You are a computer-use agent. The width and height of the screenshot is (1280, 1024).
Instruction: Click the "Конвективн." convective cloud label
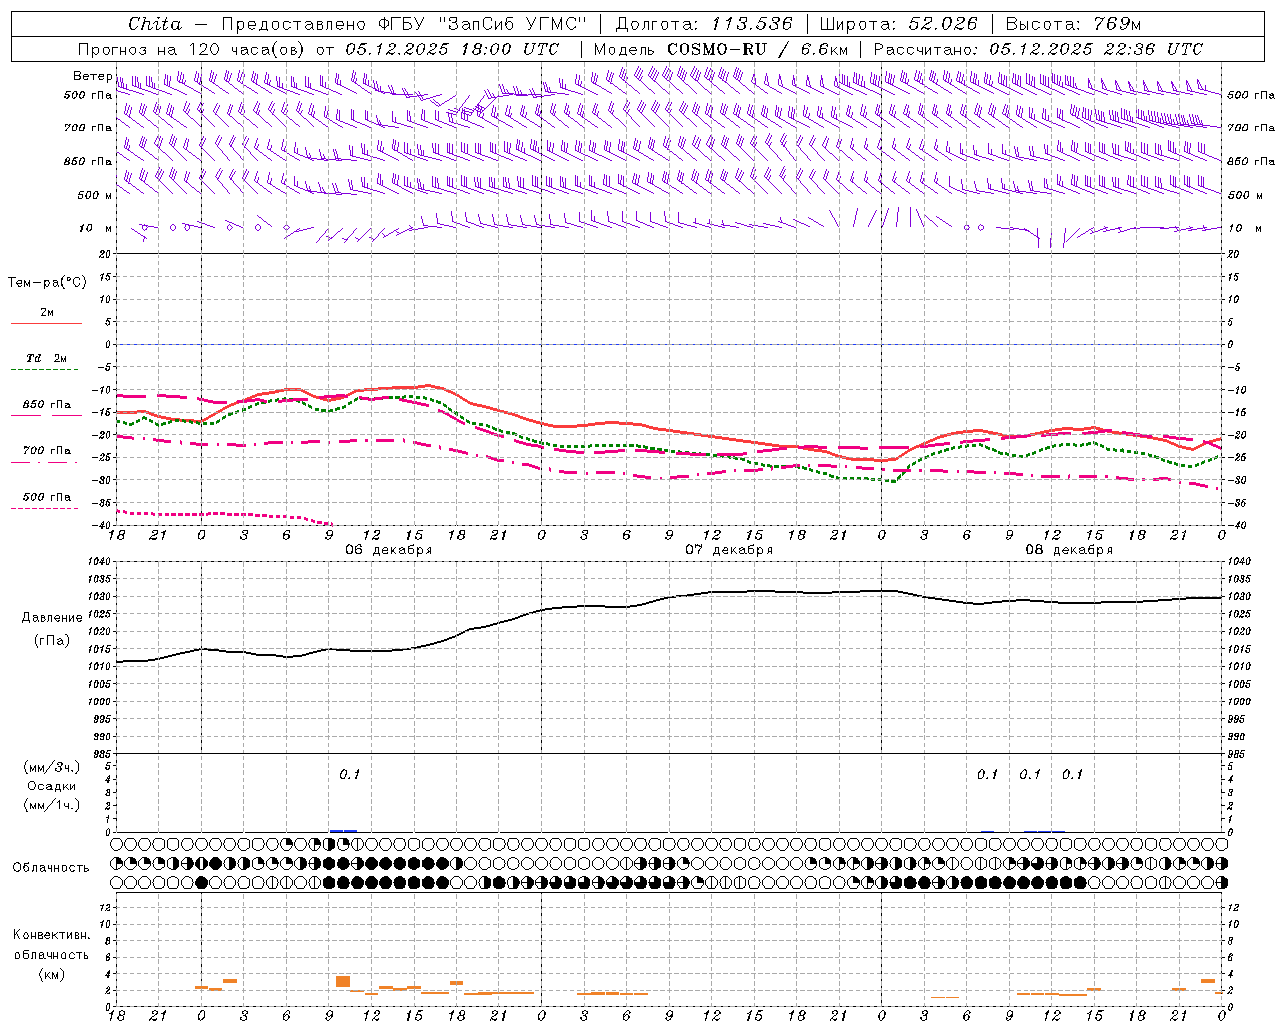[x=51, y=935]
